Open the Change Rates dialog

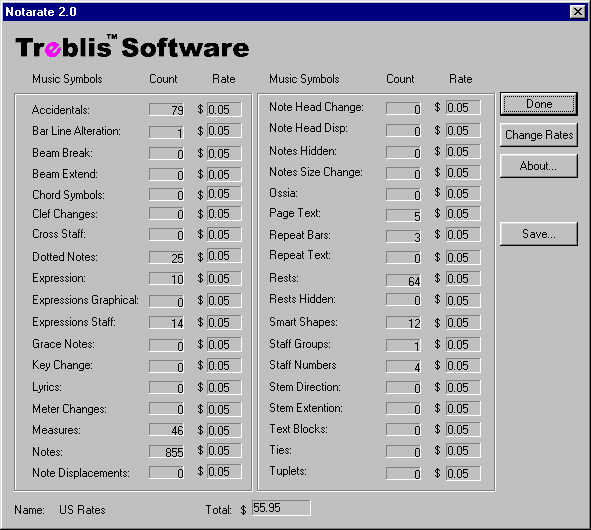539,135
